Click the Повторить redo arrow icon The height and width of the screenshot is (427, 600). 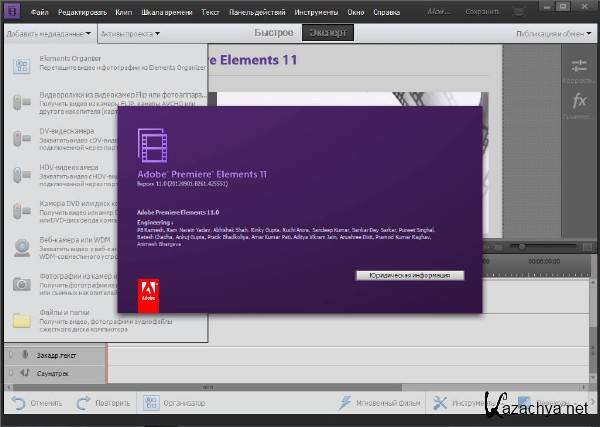tap(84, 403)
